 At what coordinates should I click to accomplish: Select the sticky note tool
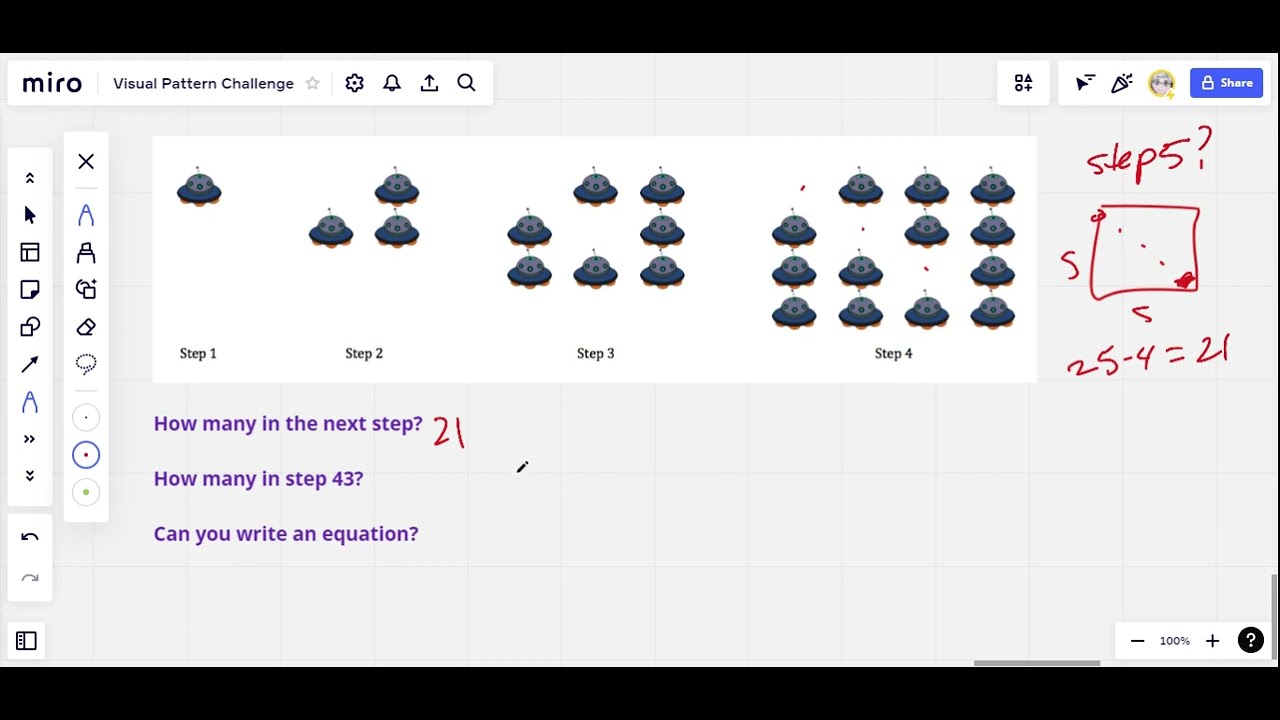point(30,290)
